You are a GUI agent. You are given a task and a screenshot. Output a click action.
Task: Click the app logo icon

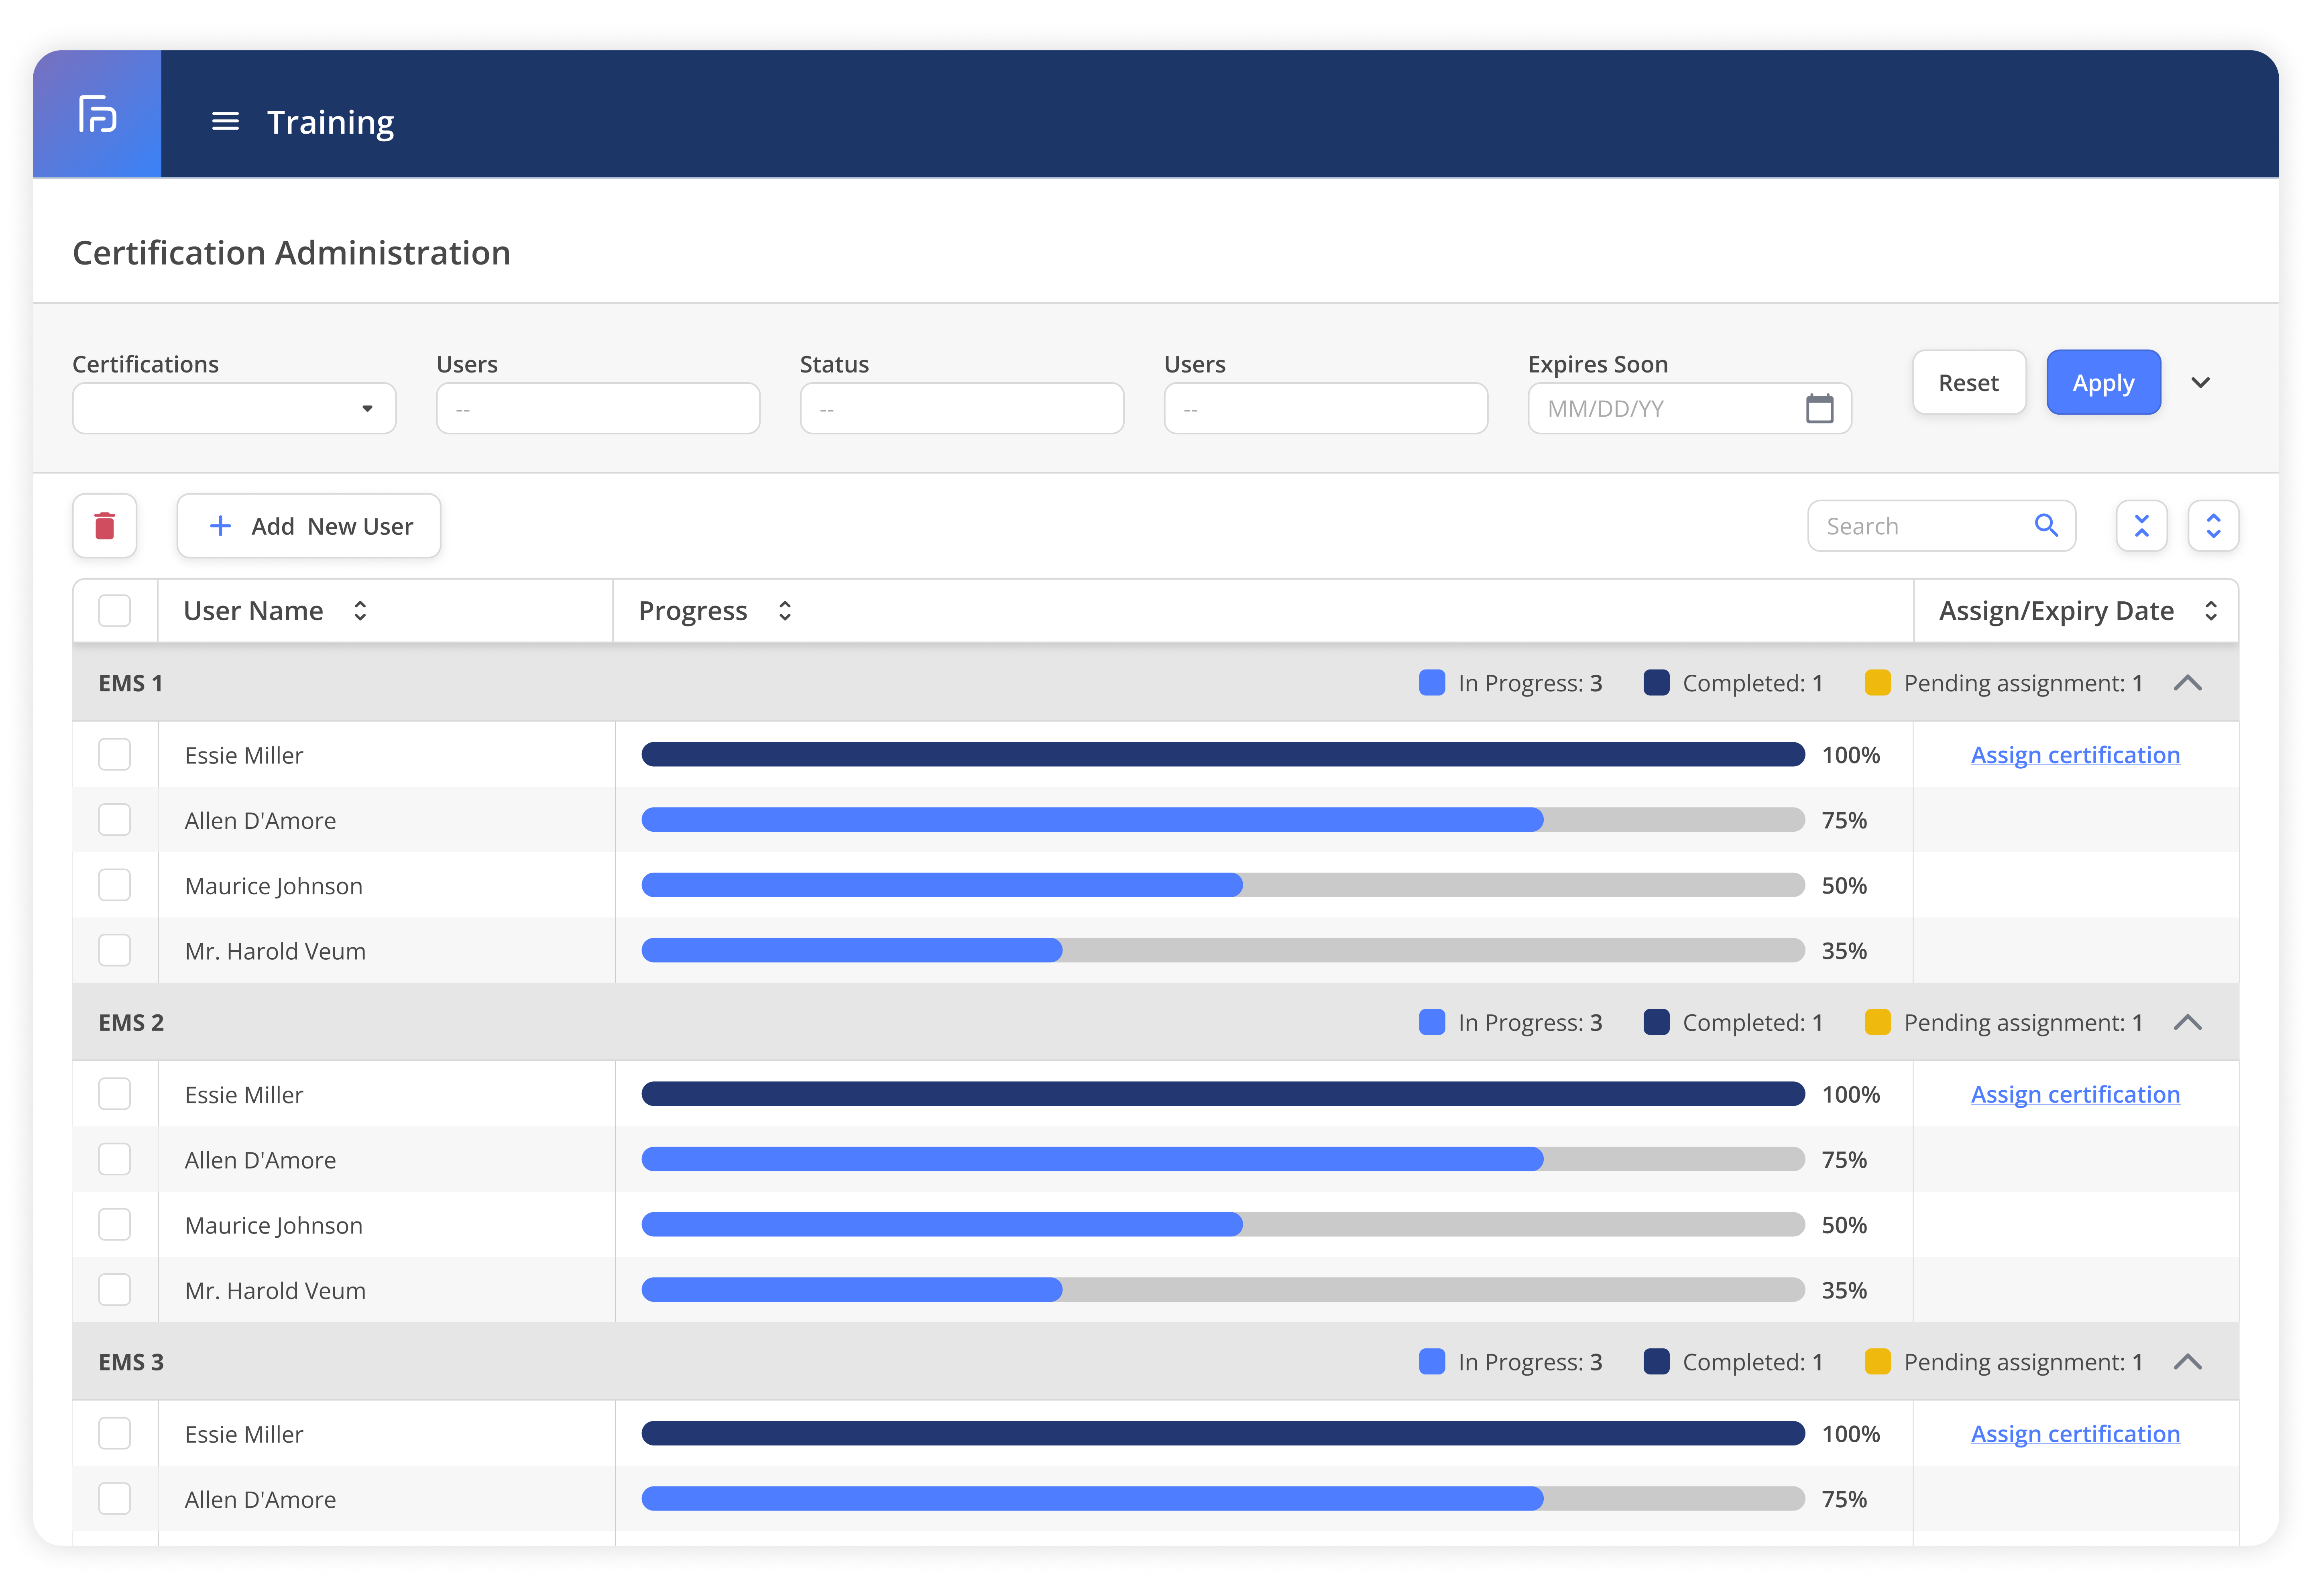click(x=97, y=114)
